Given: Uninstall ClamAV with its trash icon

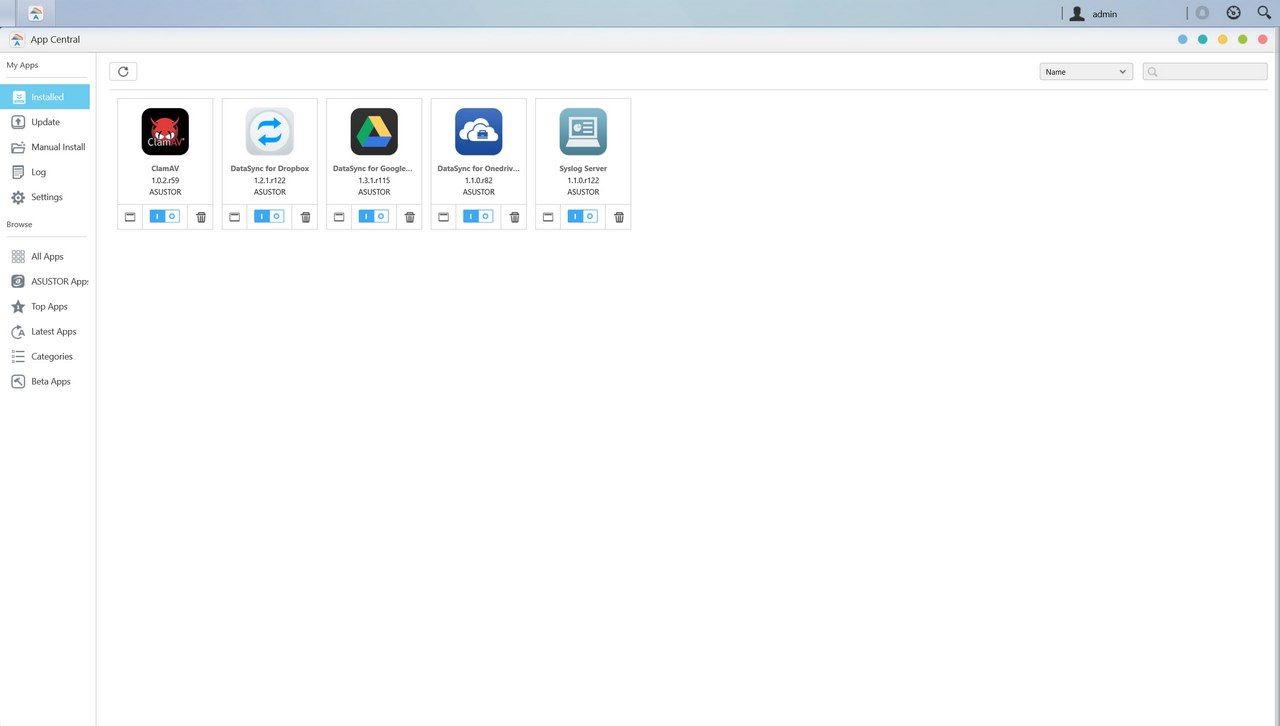Looking at the screenshot, I should click(x=201, y=217).
